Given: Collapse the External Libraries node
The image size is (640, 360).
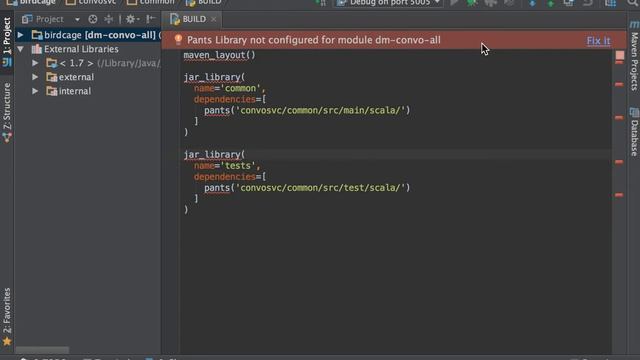Looking at the screenshot, I should tap(20, 49).
